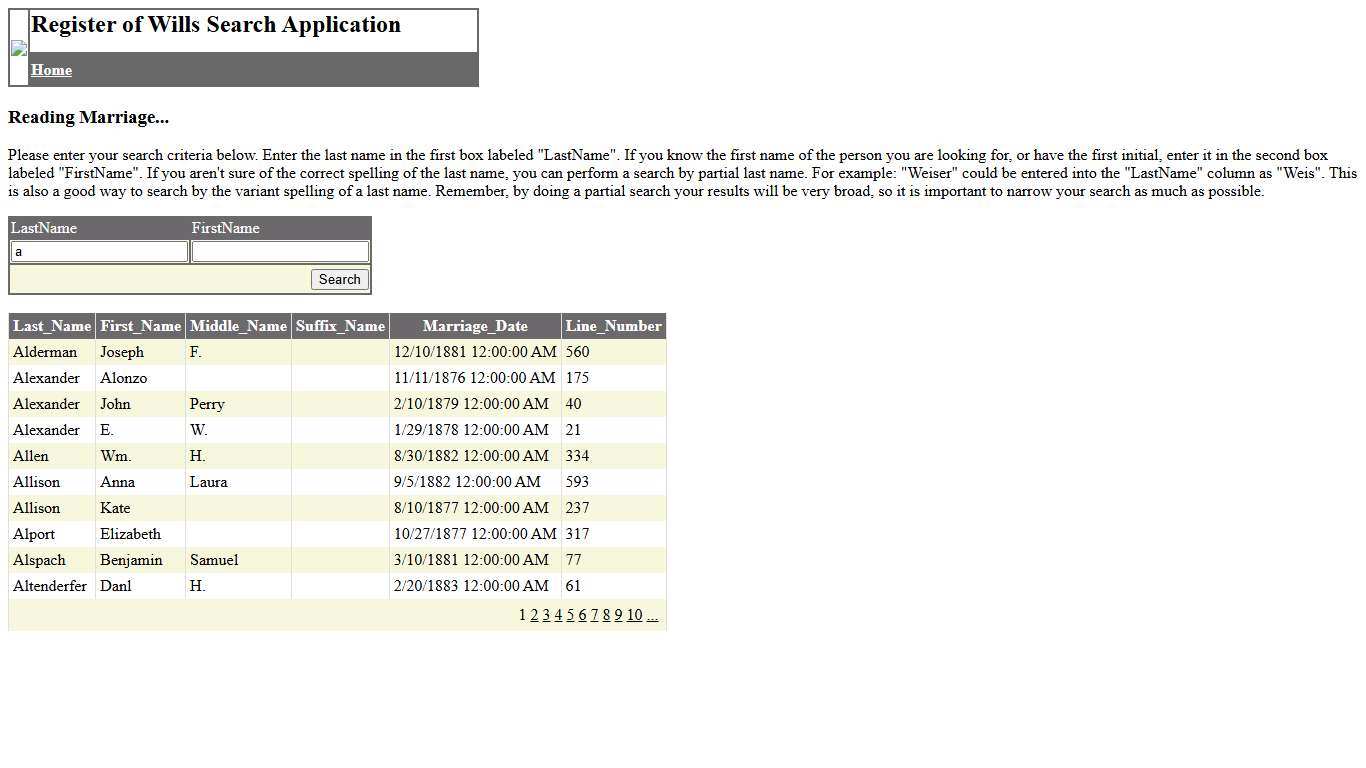Click the LastName input field
Image resolution: width=1366 pixels, height=768 pixels.
(x=97, y=251)
